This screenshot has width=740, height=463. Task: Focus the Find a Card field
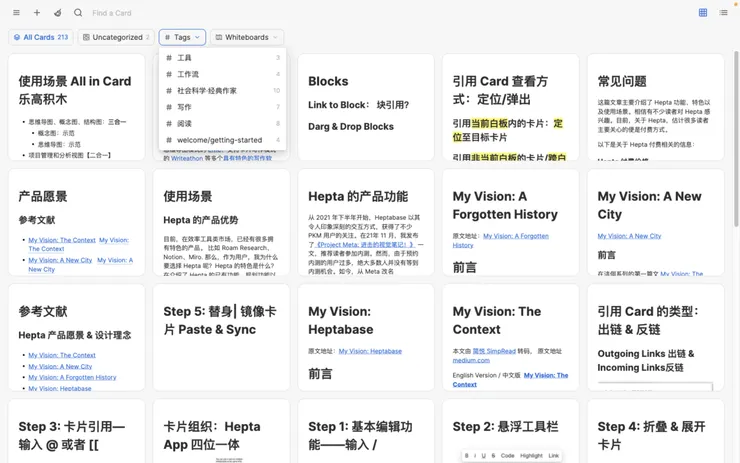[x=111, y=13]
